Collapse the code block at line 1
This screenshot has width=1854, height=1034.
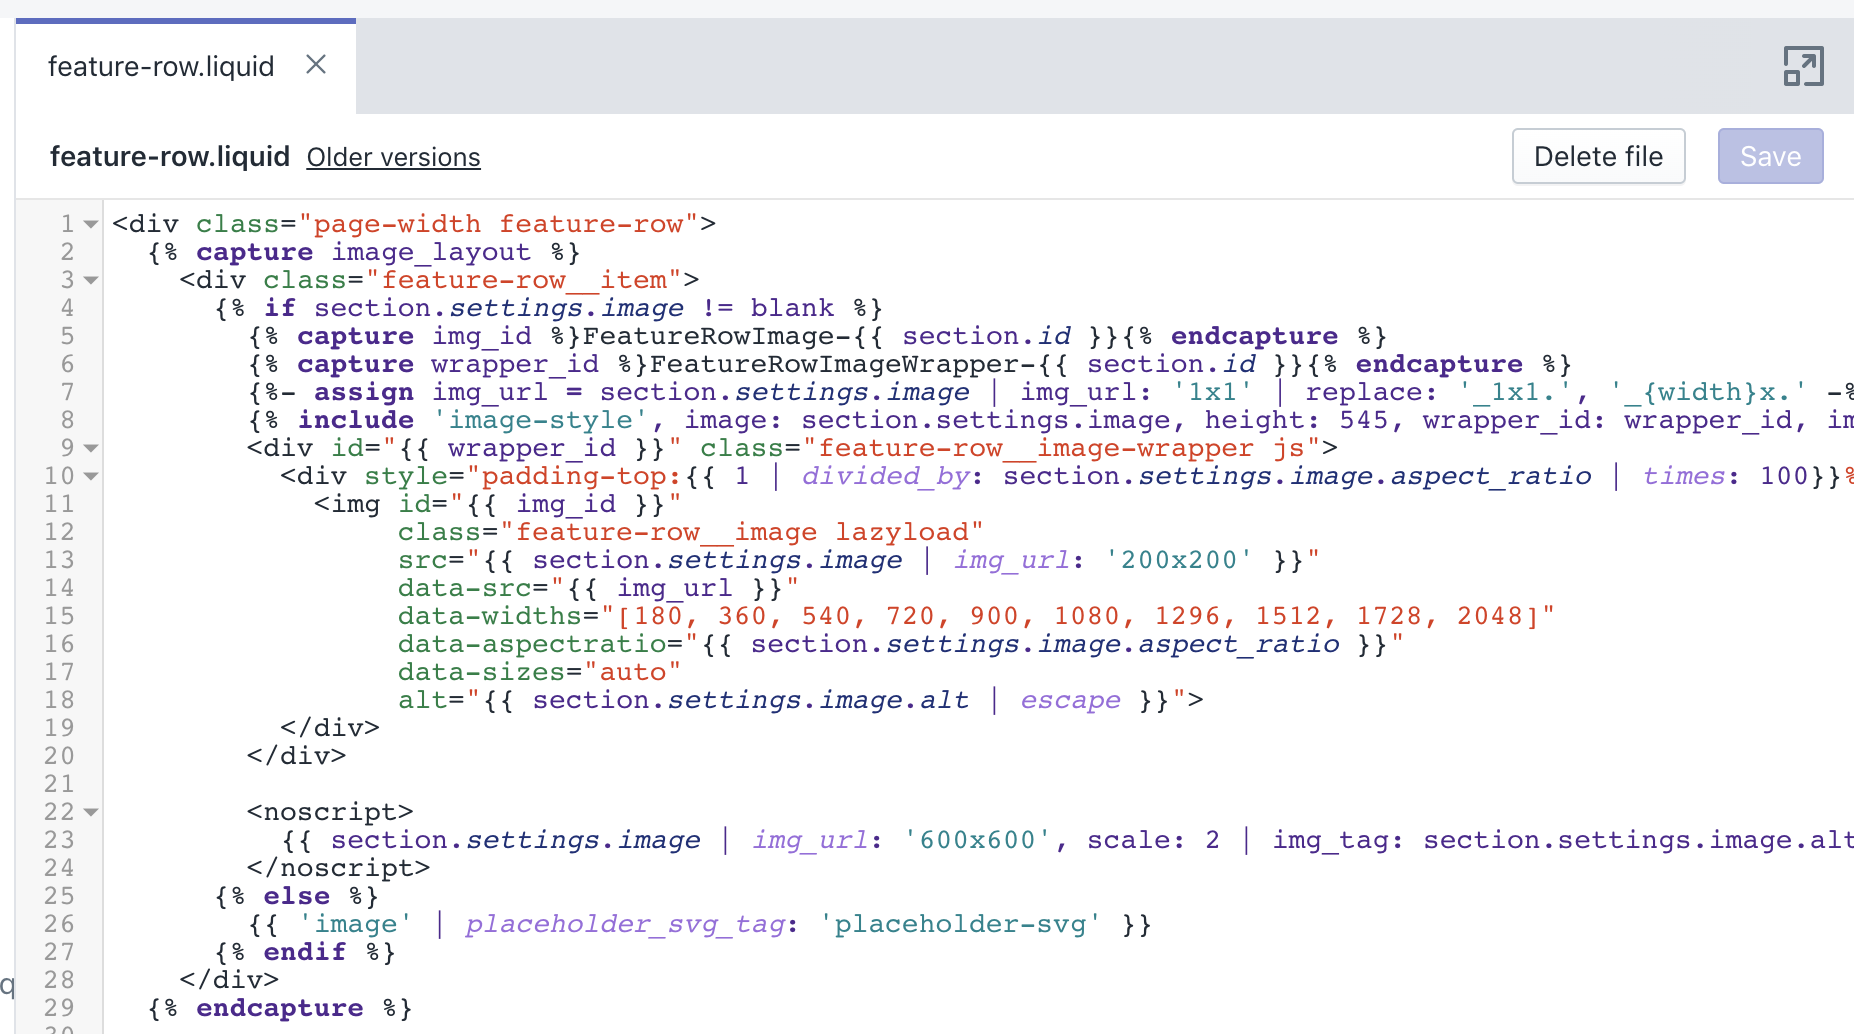click(89, 224)
